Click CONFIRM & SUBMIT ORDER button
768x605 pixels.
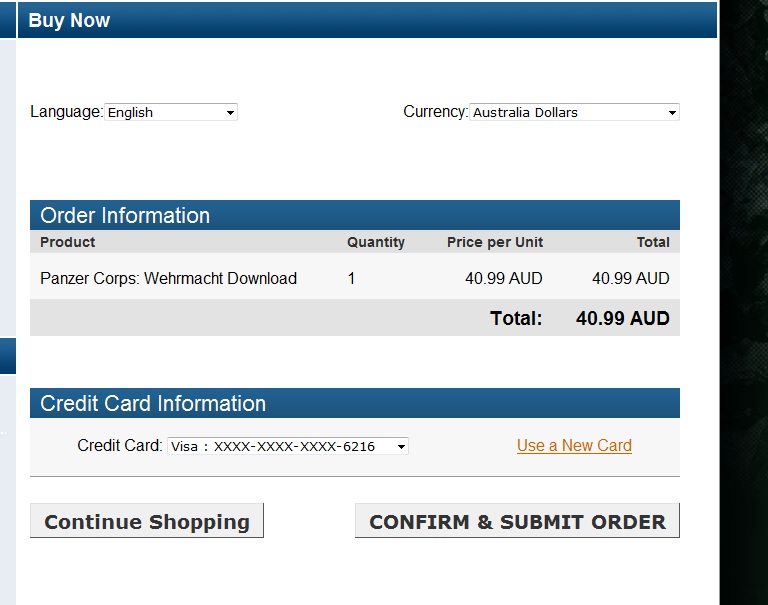pos(517,521)
